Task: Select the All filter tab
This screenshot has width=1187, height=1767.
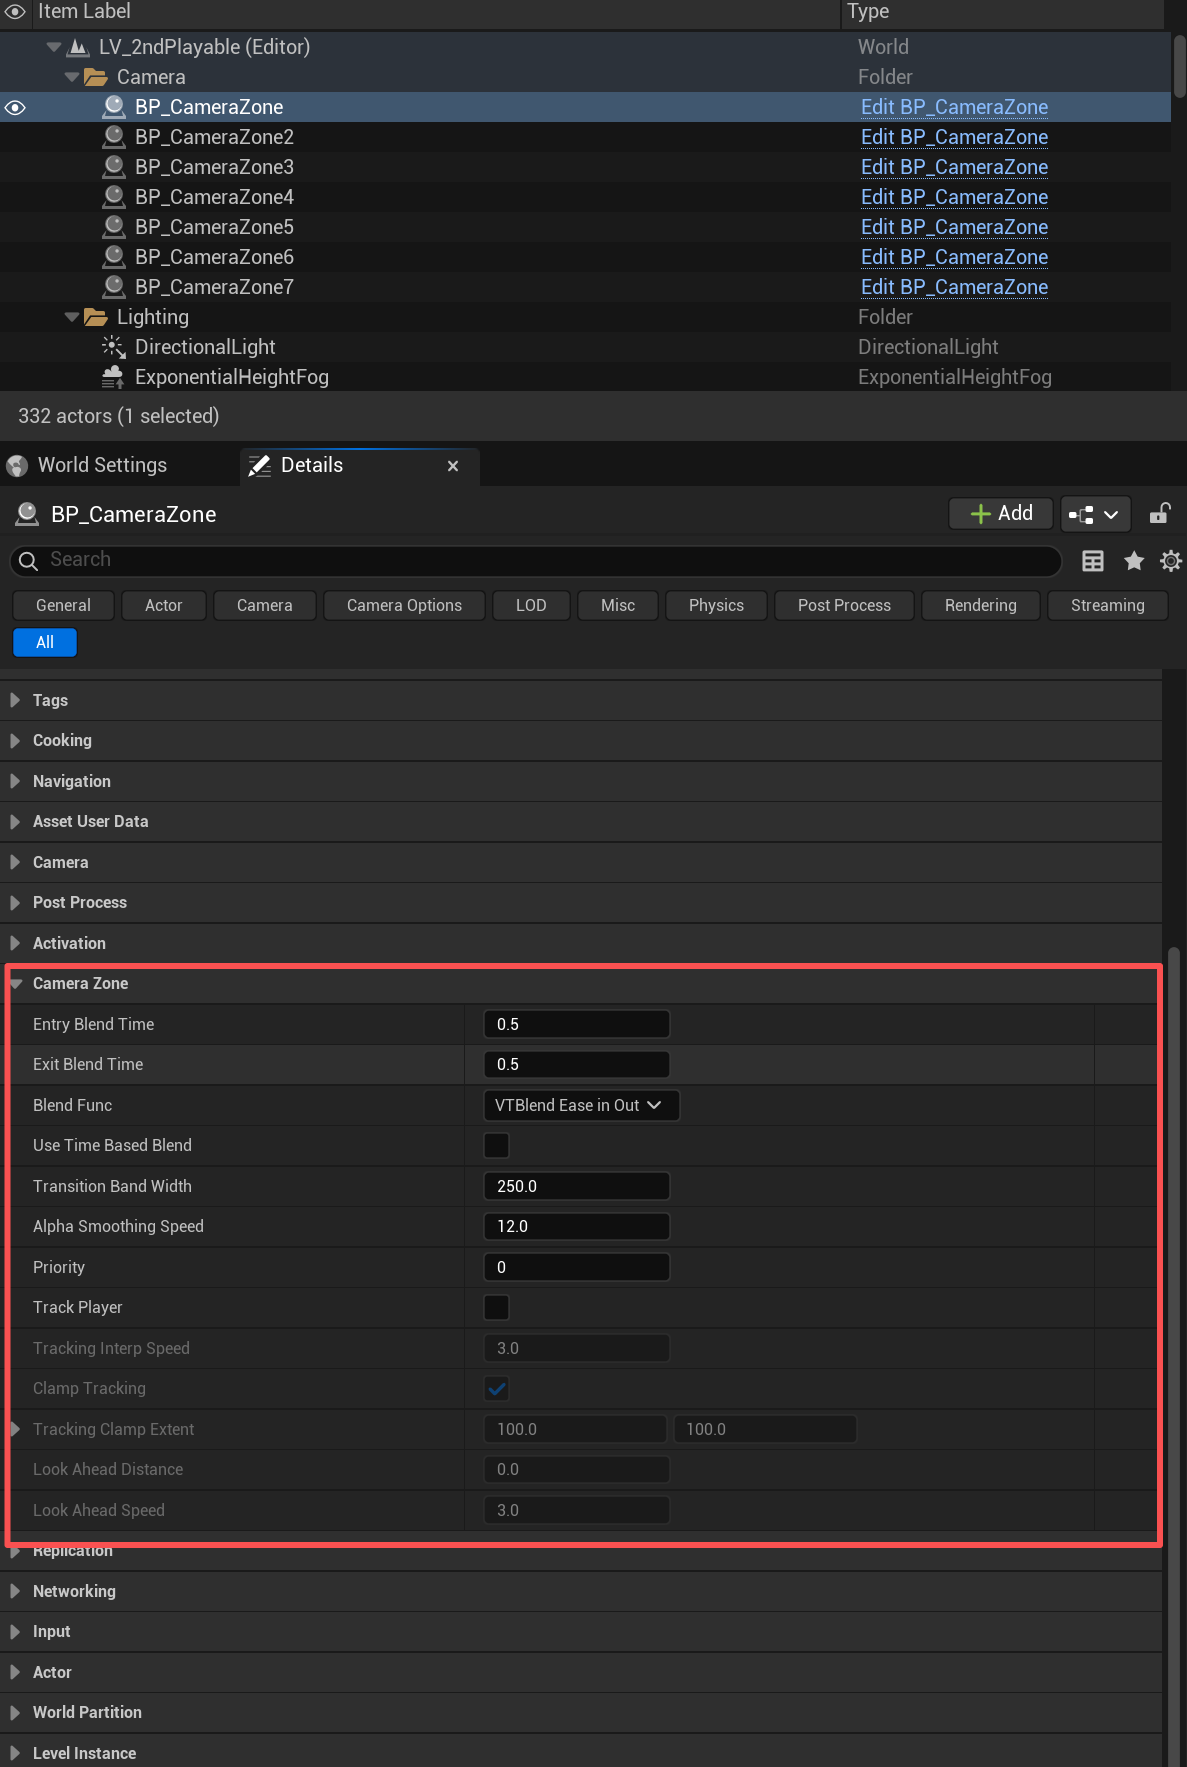Action: click(x=45, y=642)
